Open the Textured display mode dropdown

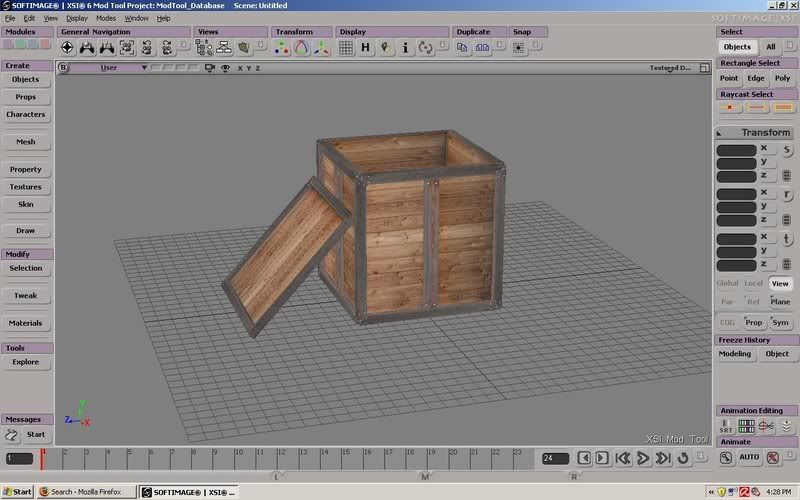click(669, 68)
